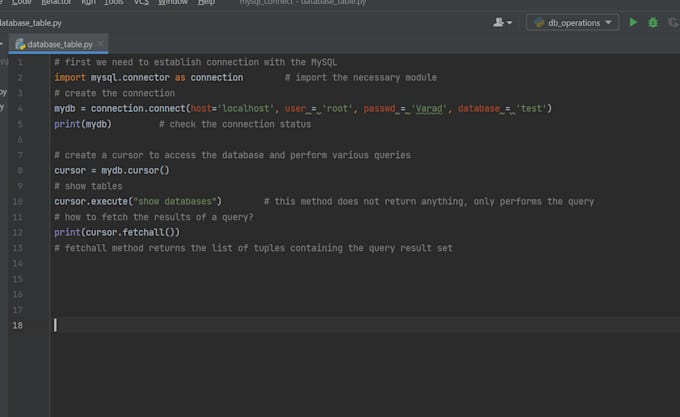The height and width of the screenshot is (417, 680).
Task: Start debugging with the green bug icon
Action: tap(653, 22)
